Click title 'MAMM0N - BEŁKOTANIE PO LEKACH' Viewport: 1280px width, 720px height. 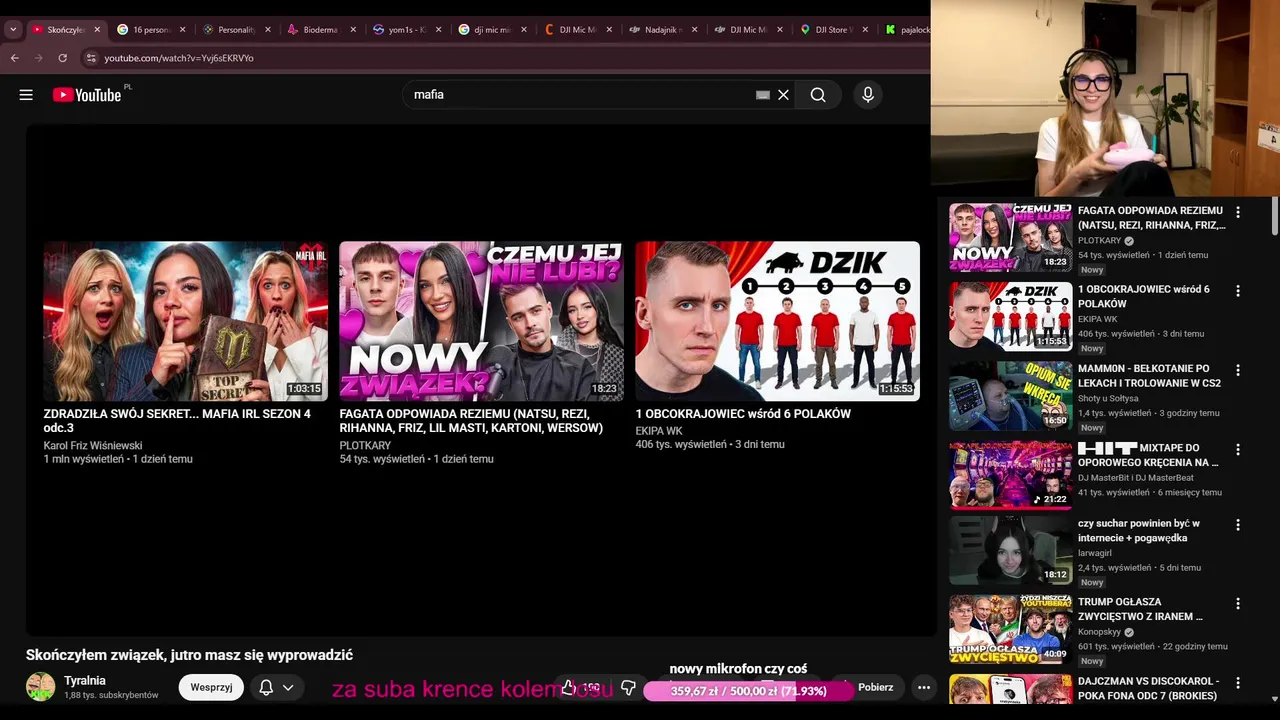tap(1149, 376)
